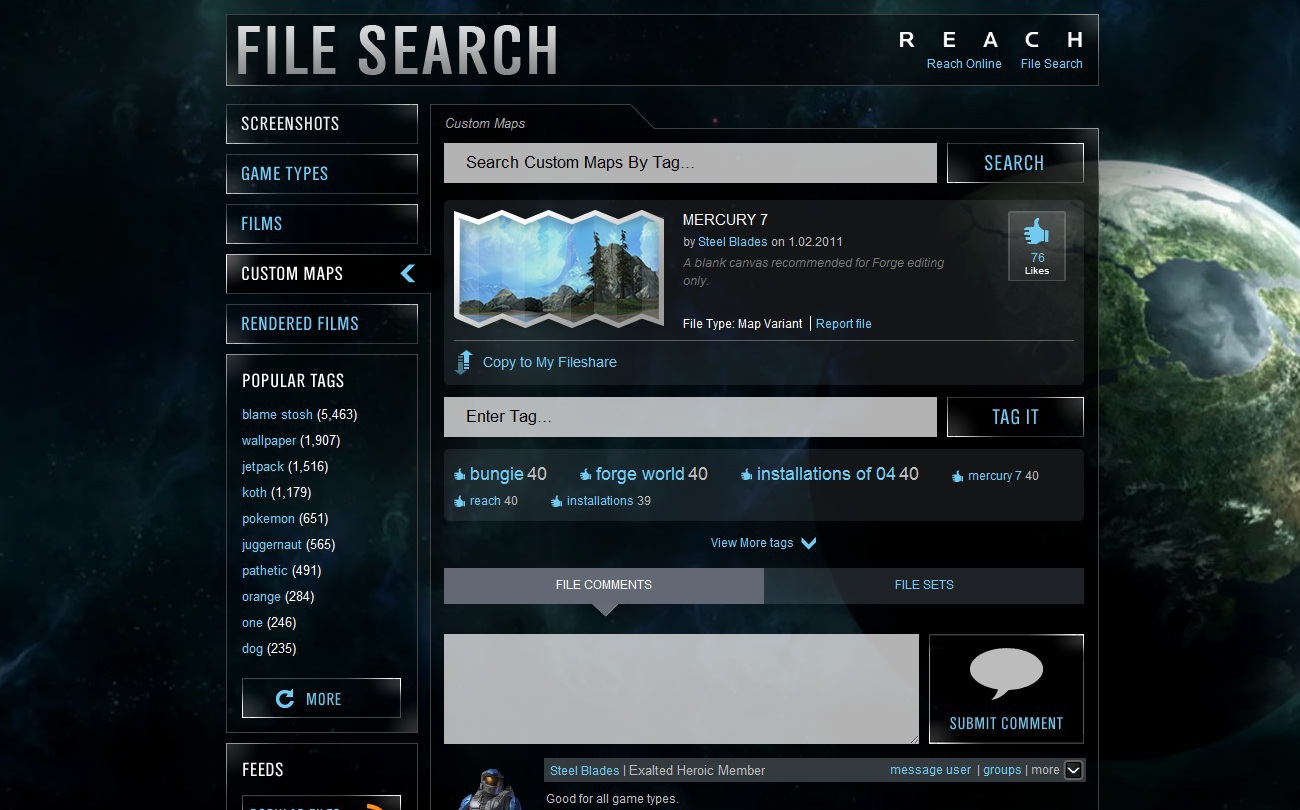This screenshot has height=810, width=1300.
Task: Select the wallpaper popular tag
Action: 269,441
